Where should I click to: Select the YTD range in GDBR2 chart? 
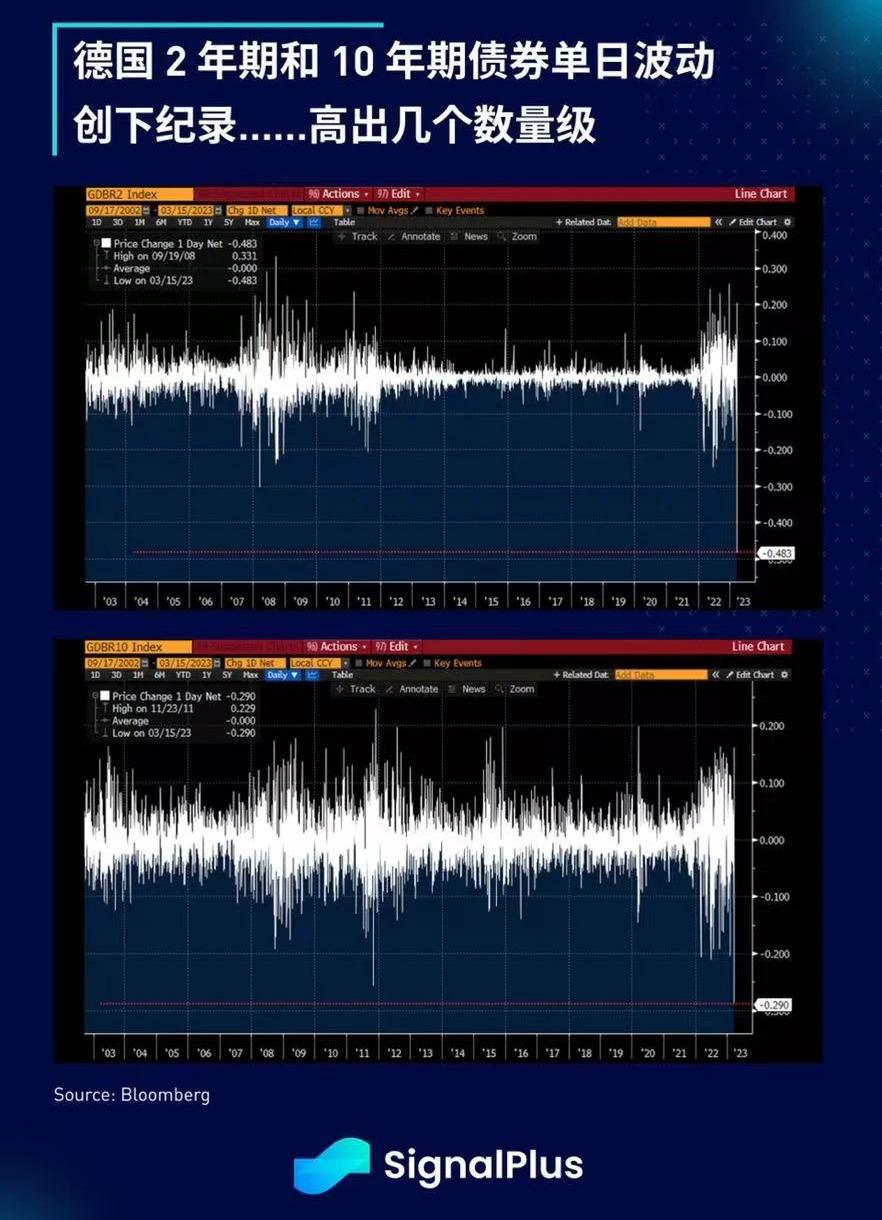(182, 223)
